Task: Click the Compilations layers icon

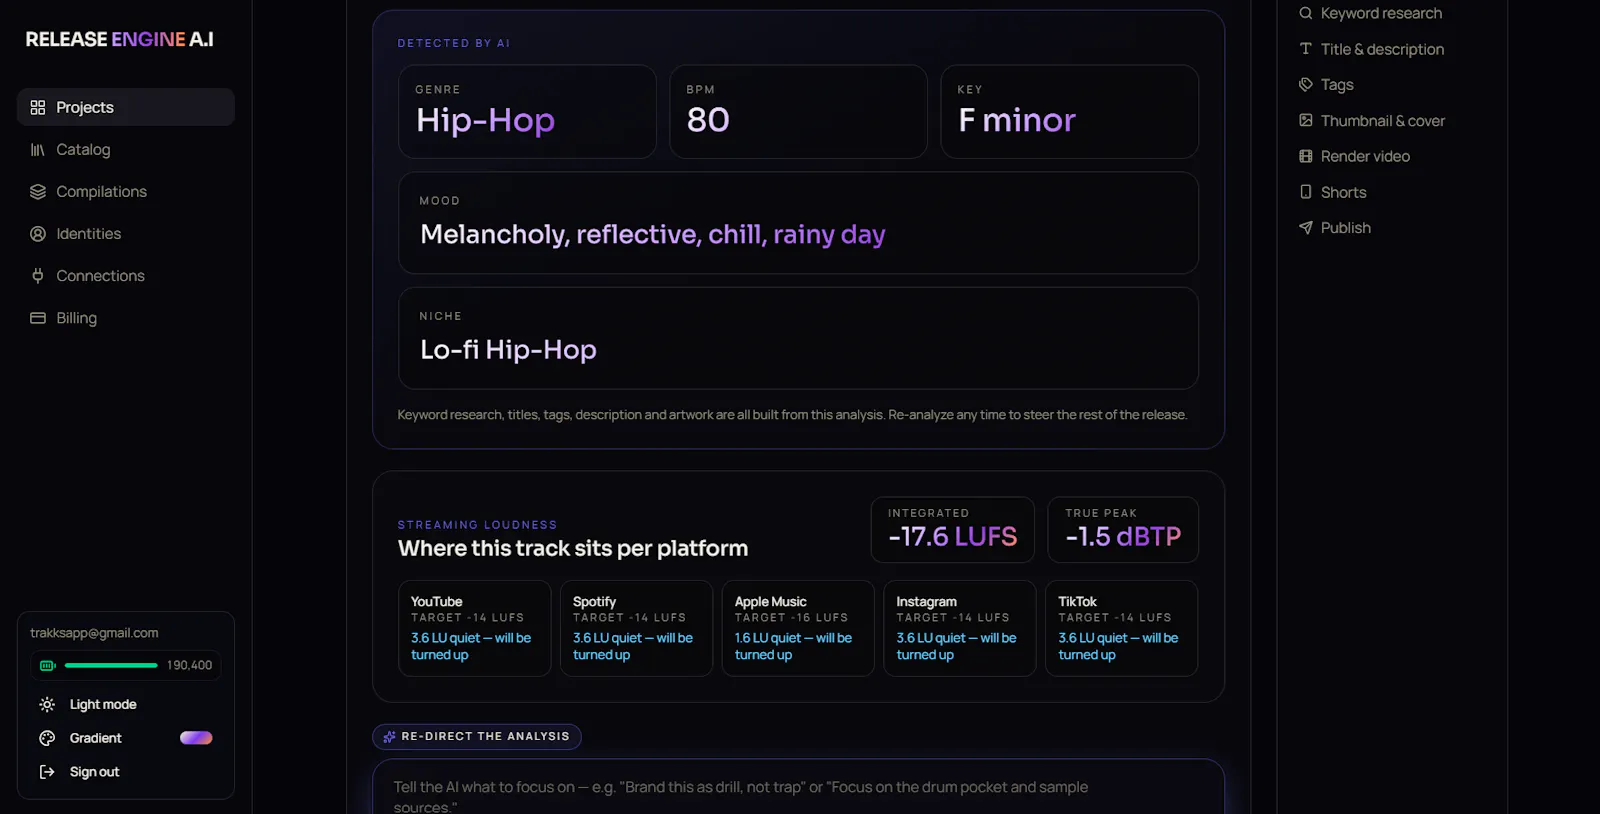Action: pos(38,191)
